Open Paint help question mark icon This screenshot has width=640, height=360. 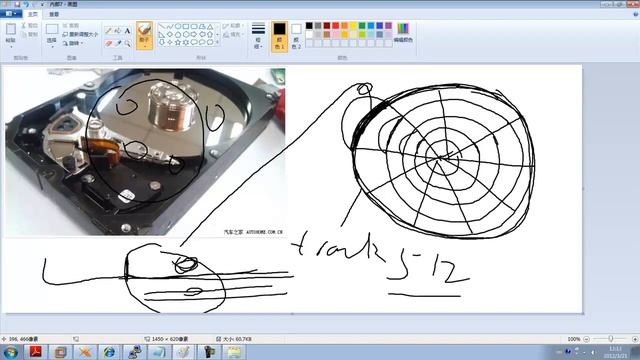636,14
